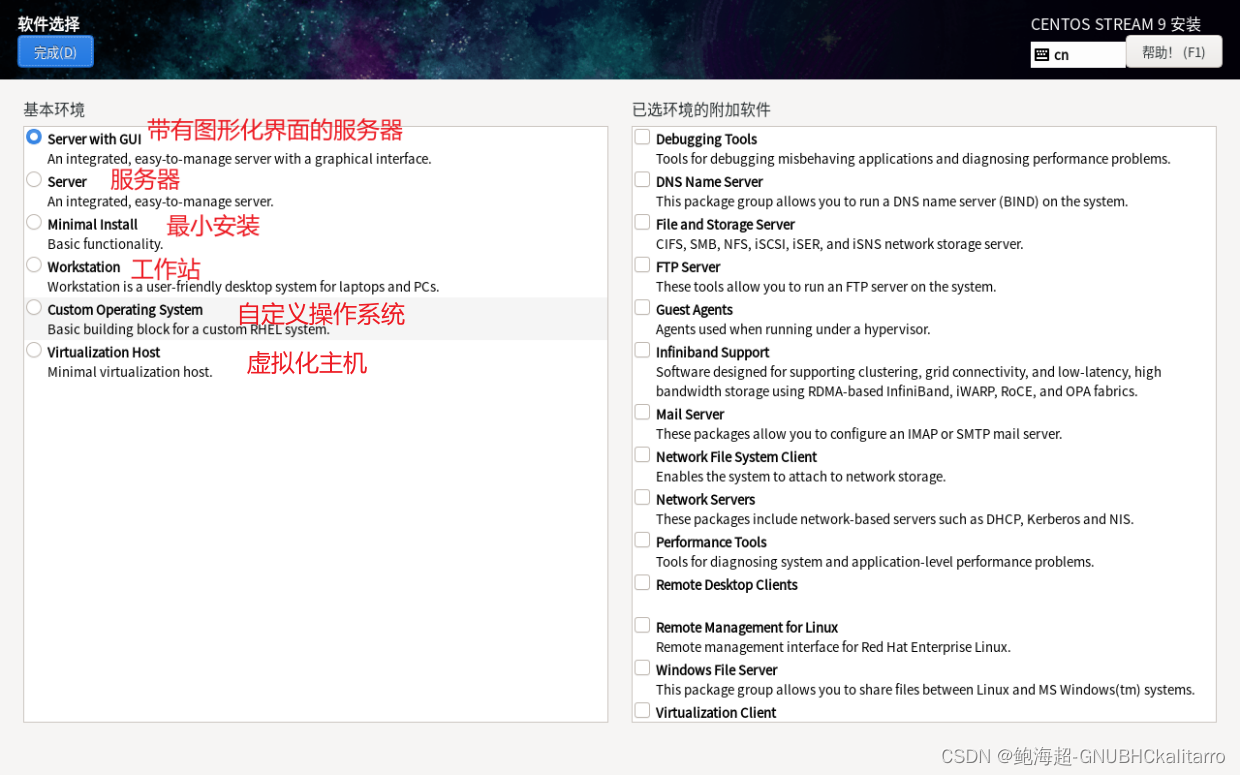Click the 完成(D) done button
Viewport: 1240px width, 775px height.
(55, 51)
